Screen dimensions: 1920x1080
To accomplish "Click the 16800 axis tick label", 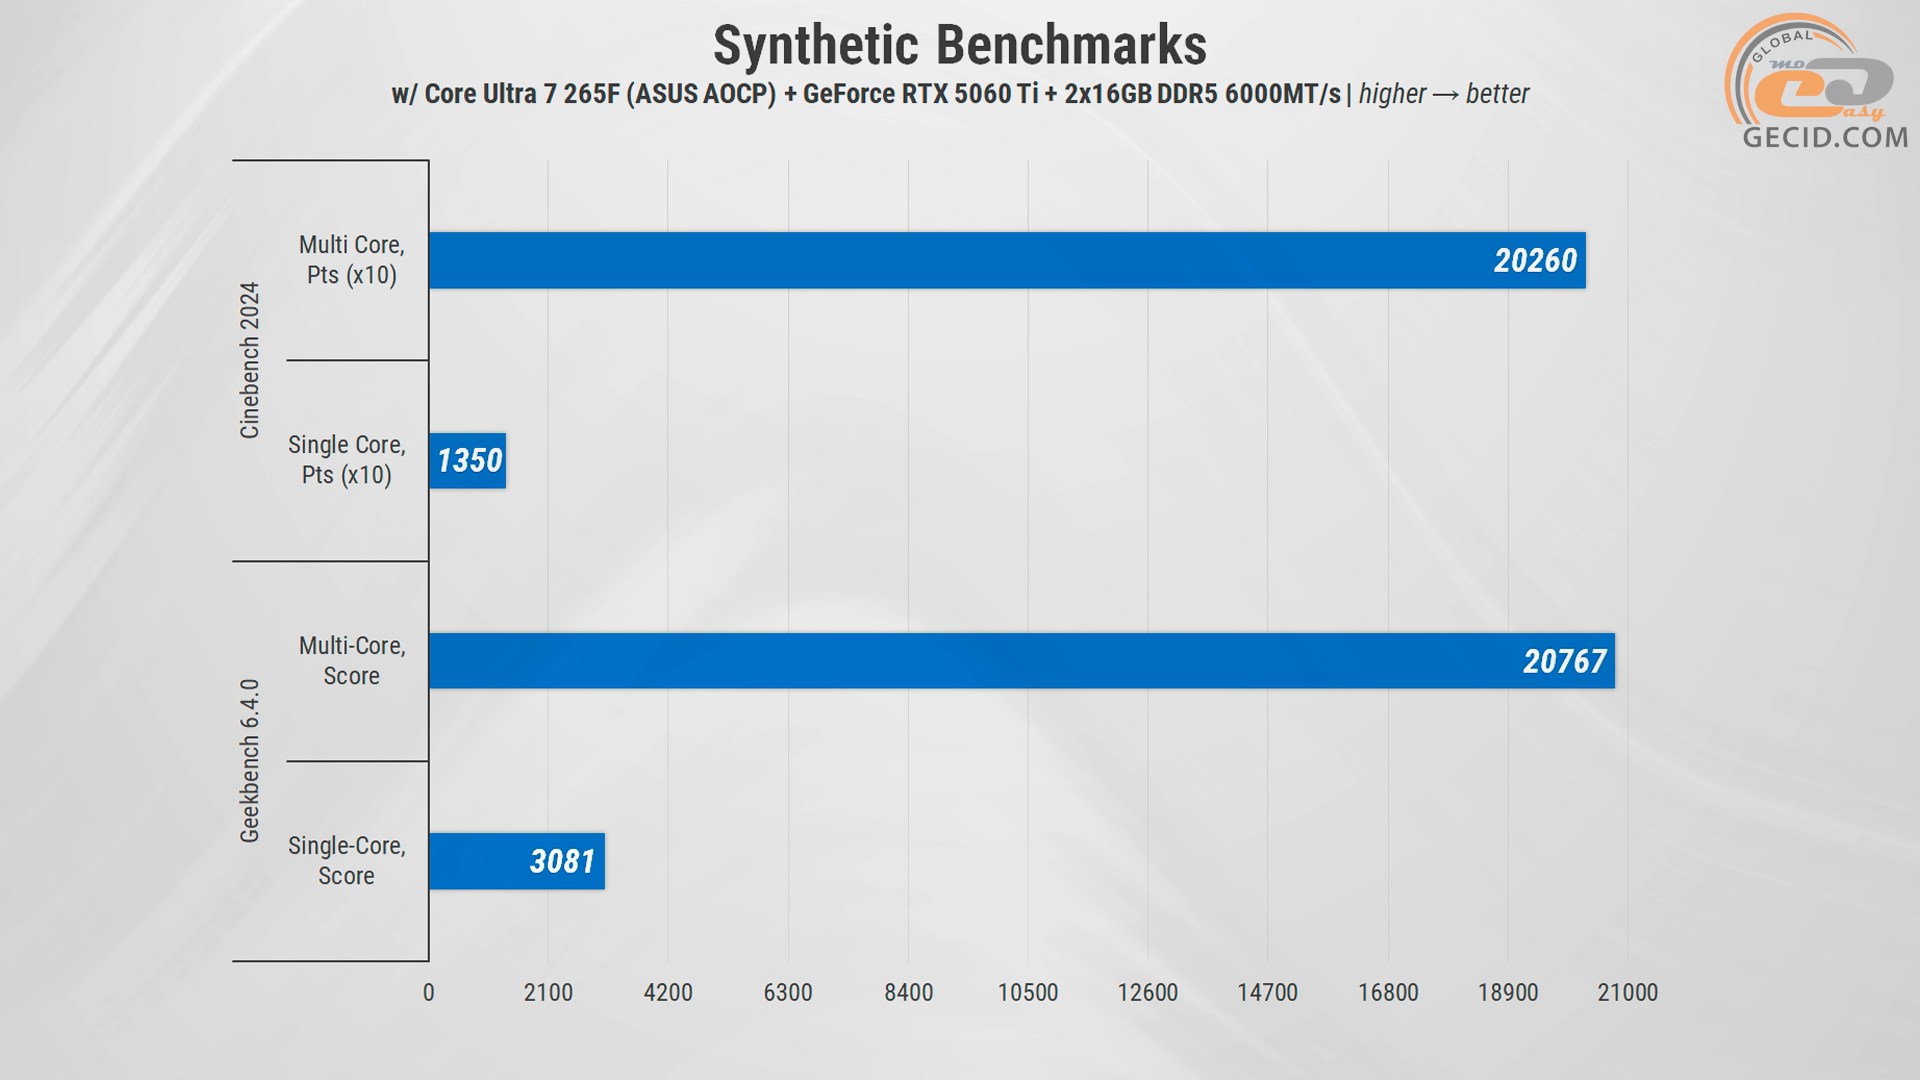I will 1388,993.
